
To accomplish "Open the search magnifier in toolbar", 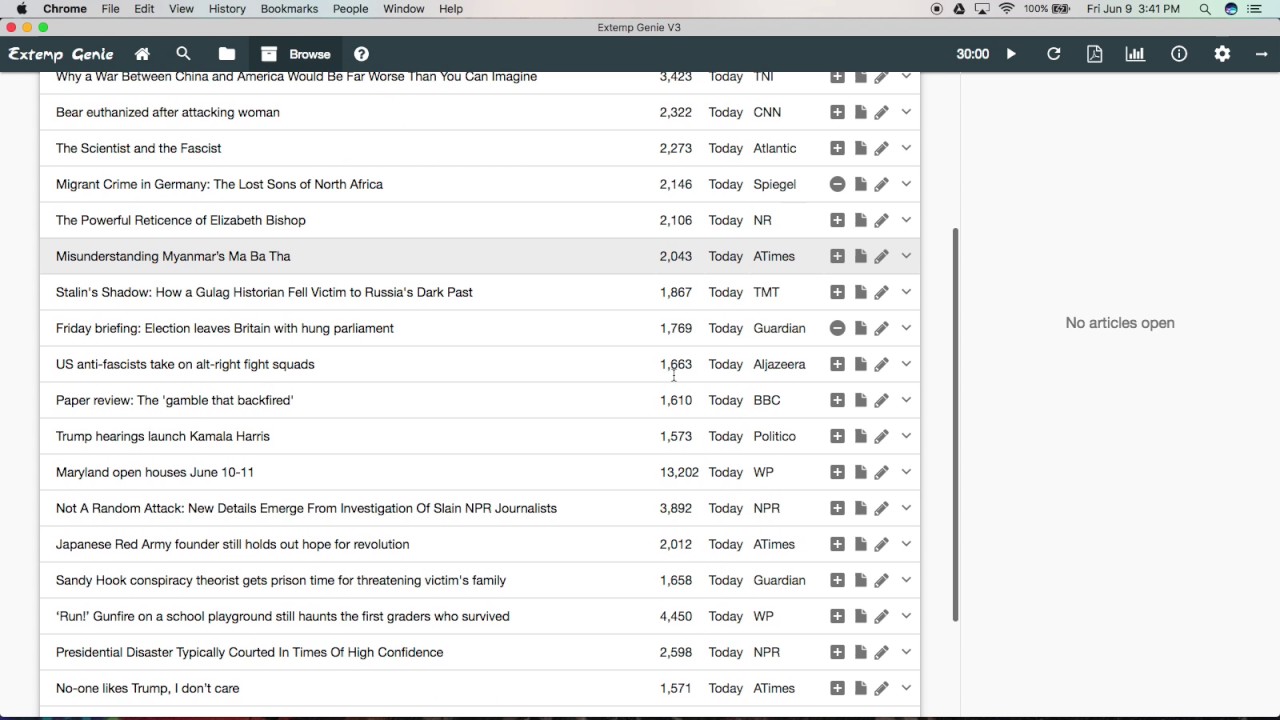I will [183, 54].
